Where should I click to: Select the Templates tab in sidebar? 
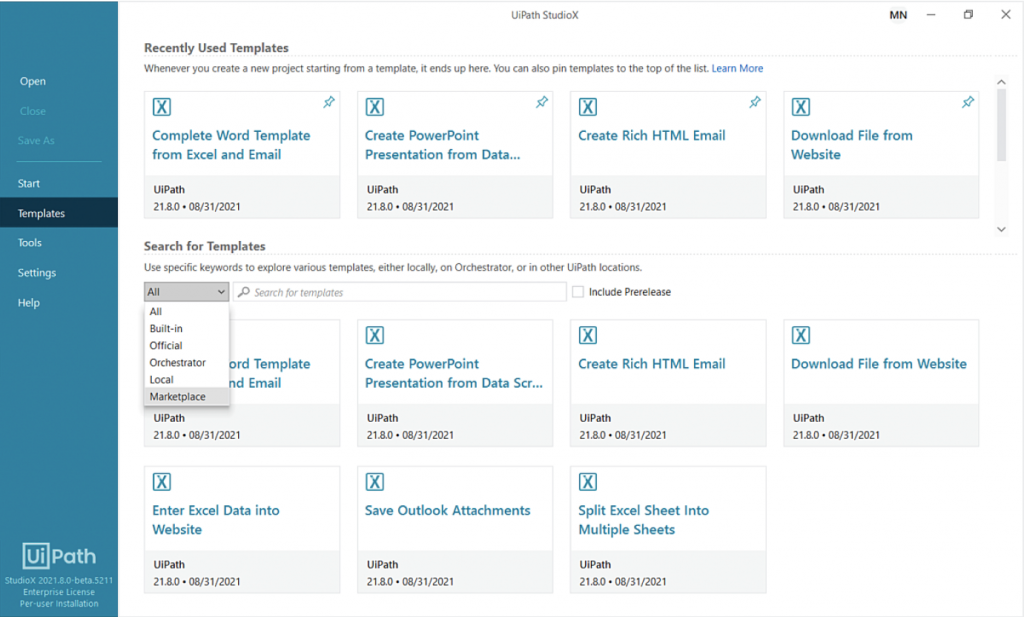59,213
